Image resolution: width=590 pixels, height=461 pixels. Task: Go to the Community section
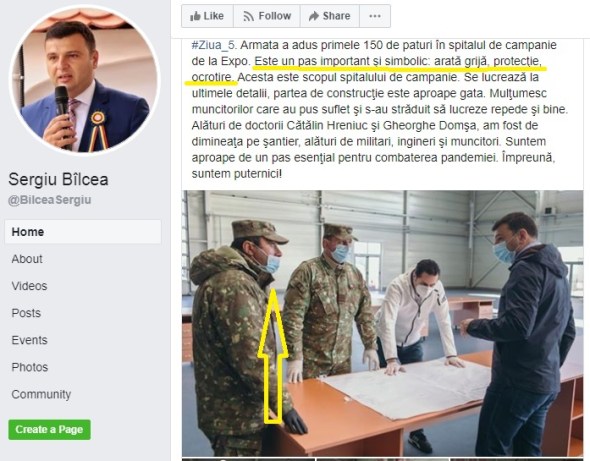point(41,394)
